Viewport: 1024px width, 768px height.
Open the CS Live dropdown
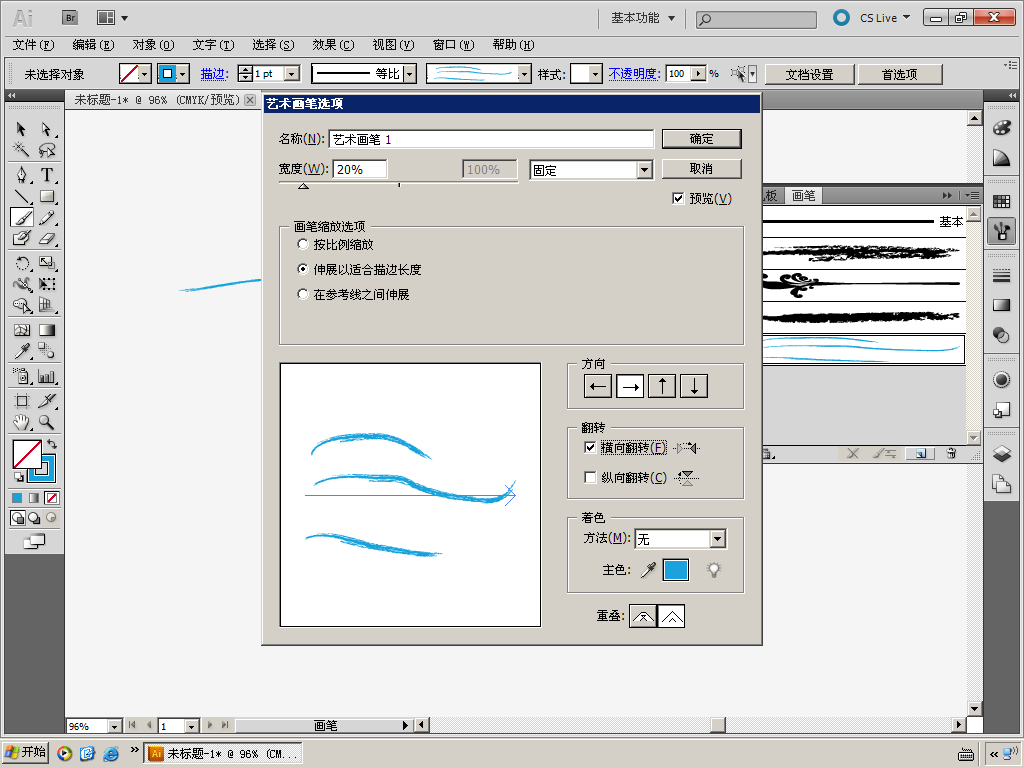pos(885,18)
